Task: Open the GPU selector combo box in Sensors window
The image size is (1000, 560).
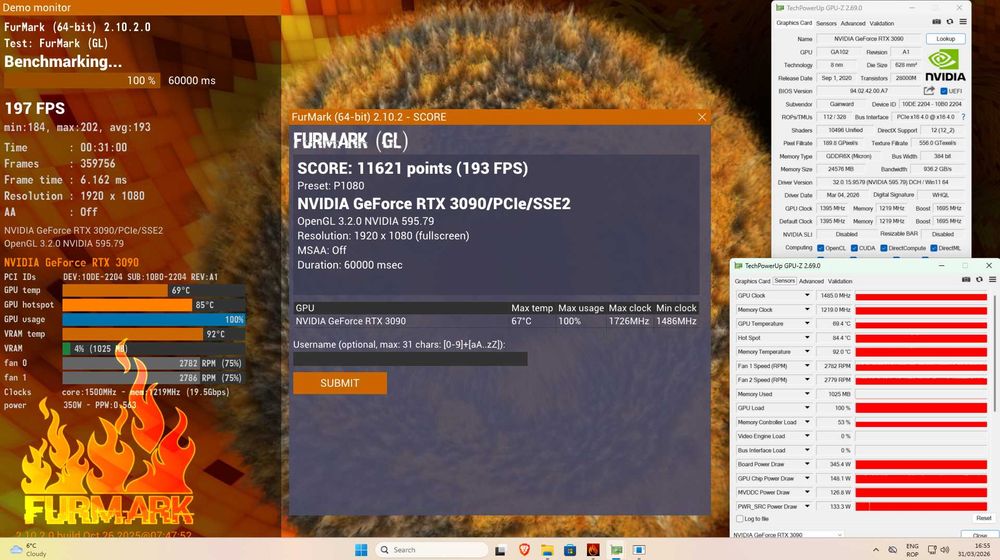Action: (788, 534)
